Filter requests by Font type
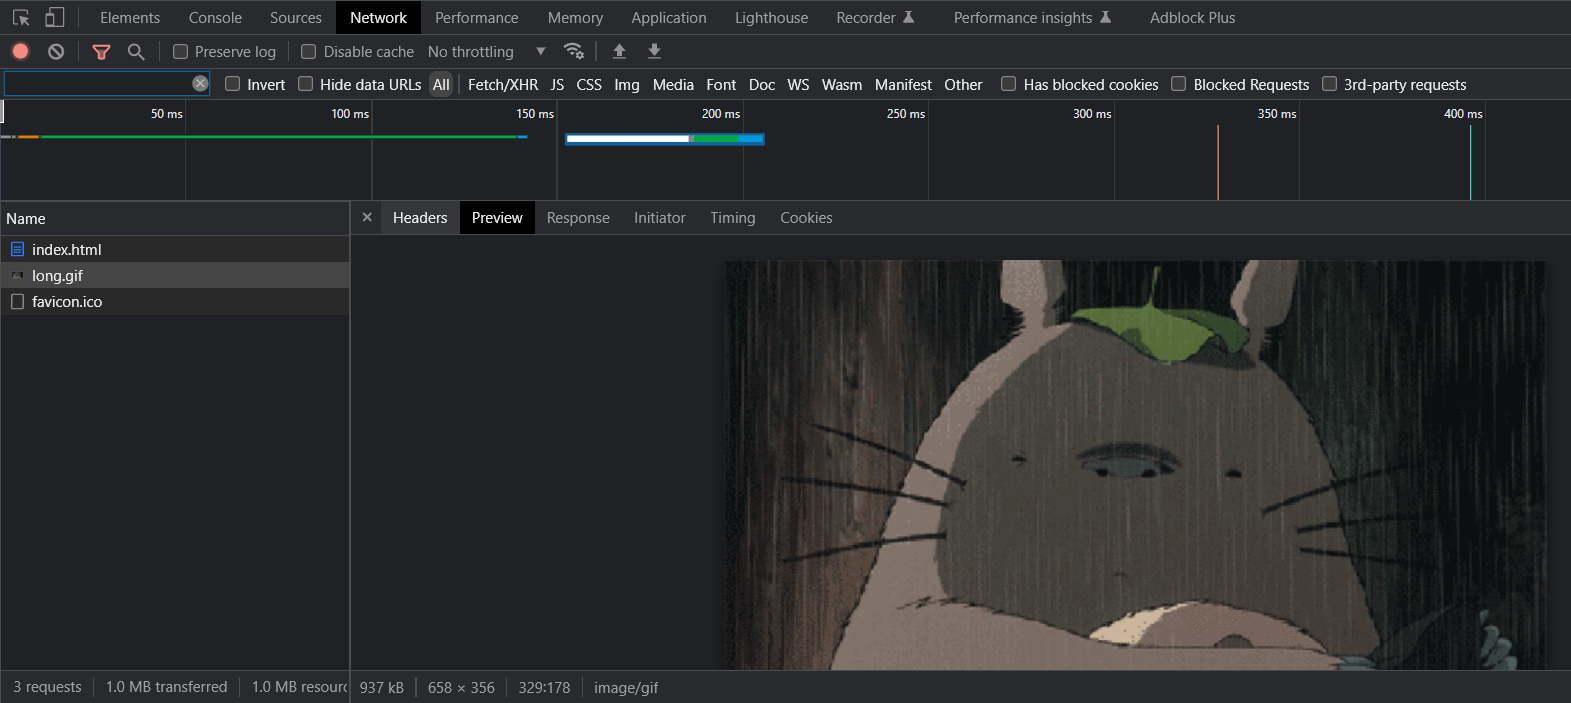The image size is (1571, 703). tap(721, 84)
